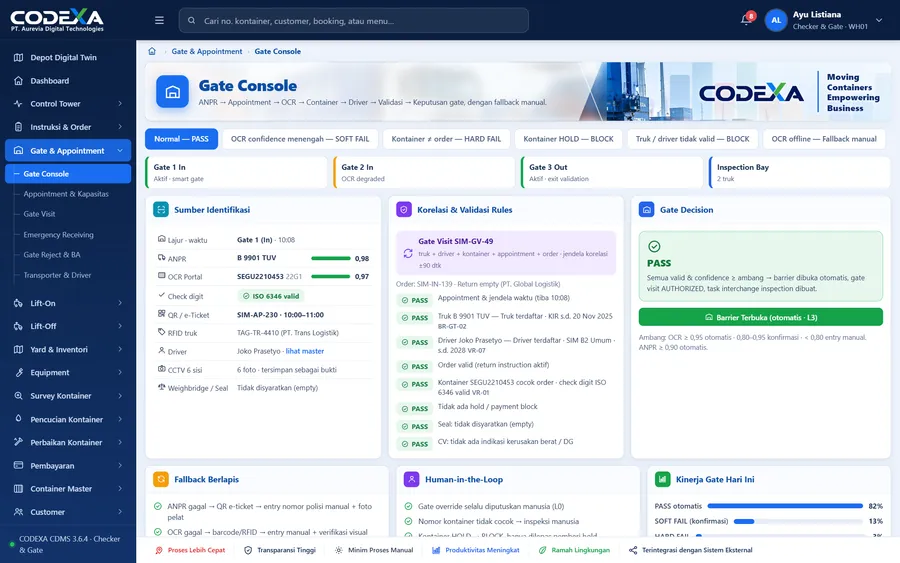Click the Pencucian Kontainer droplet icon

18,419
